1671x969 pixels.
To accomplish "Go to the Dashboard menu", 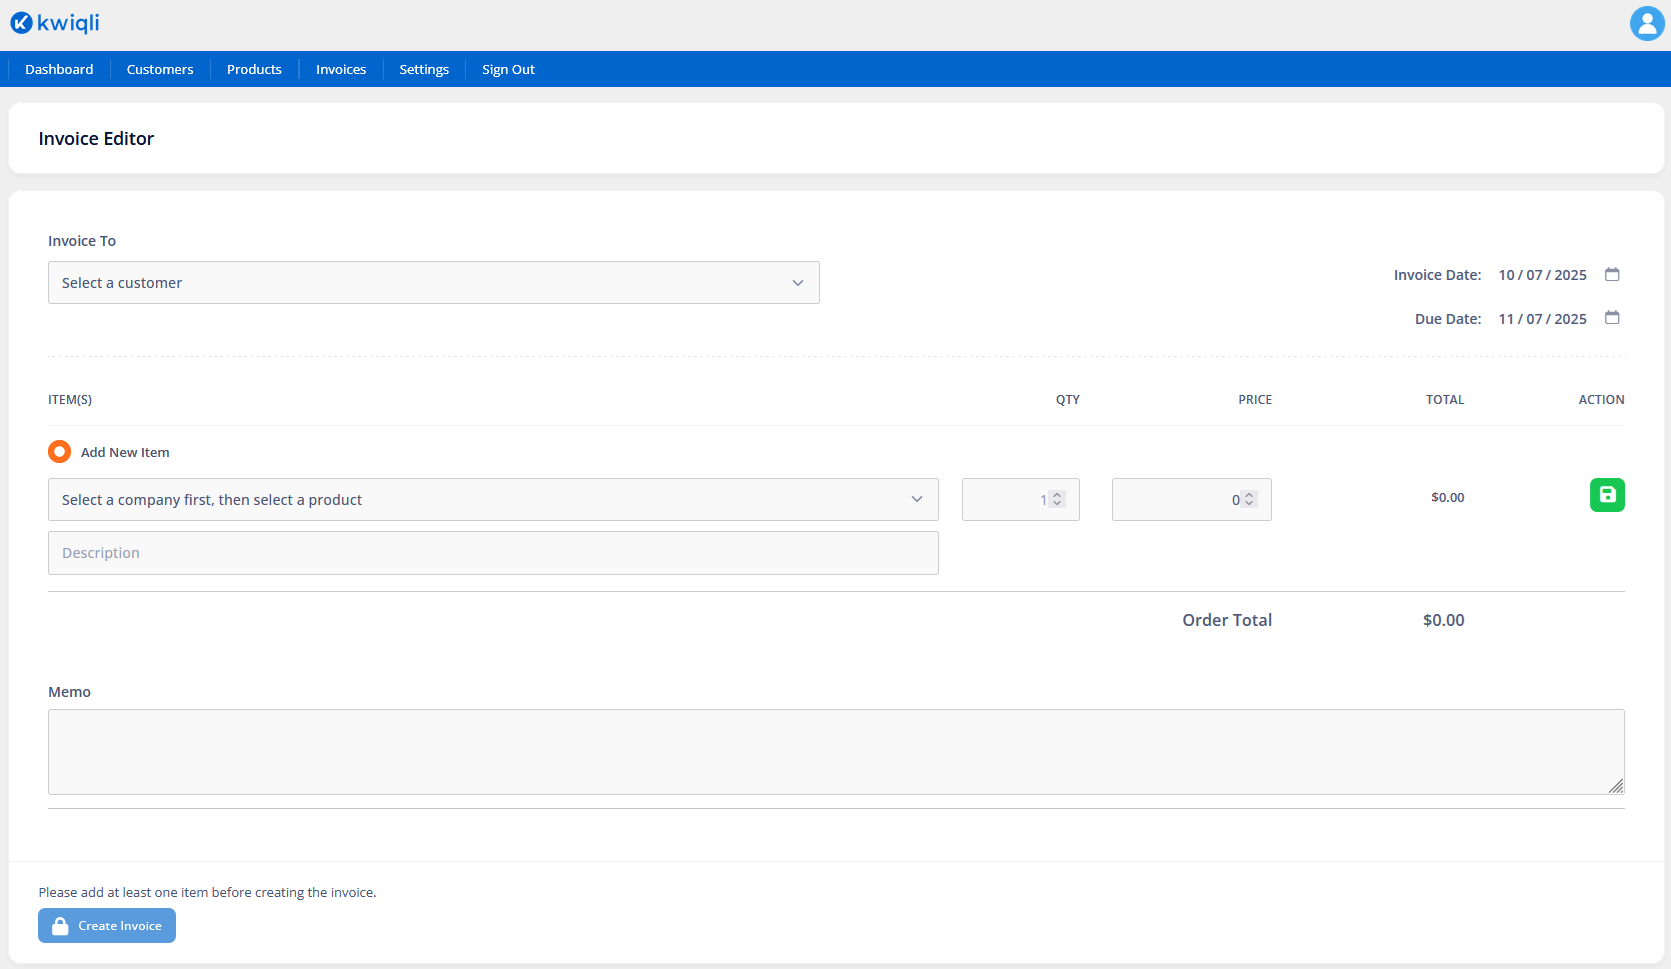I will pyautogui.click(x=59, y=69).
